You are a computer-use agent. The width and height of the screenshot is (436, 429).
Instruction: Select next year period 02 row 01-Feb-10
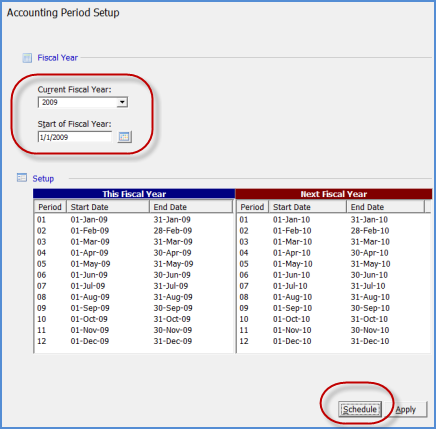[333, 231]
